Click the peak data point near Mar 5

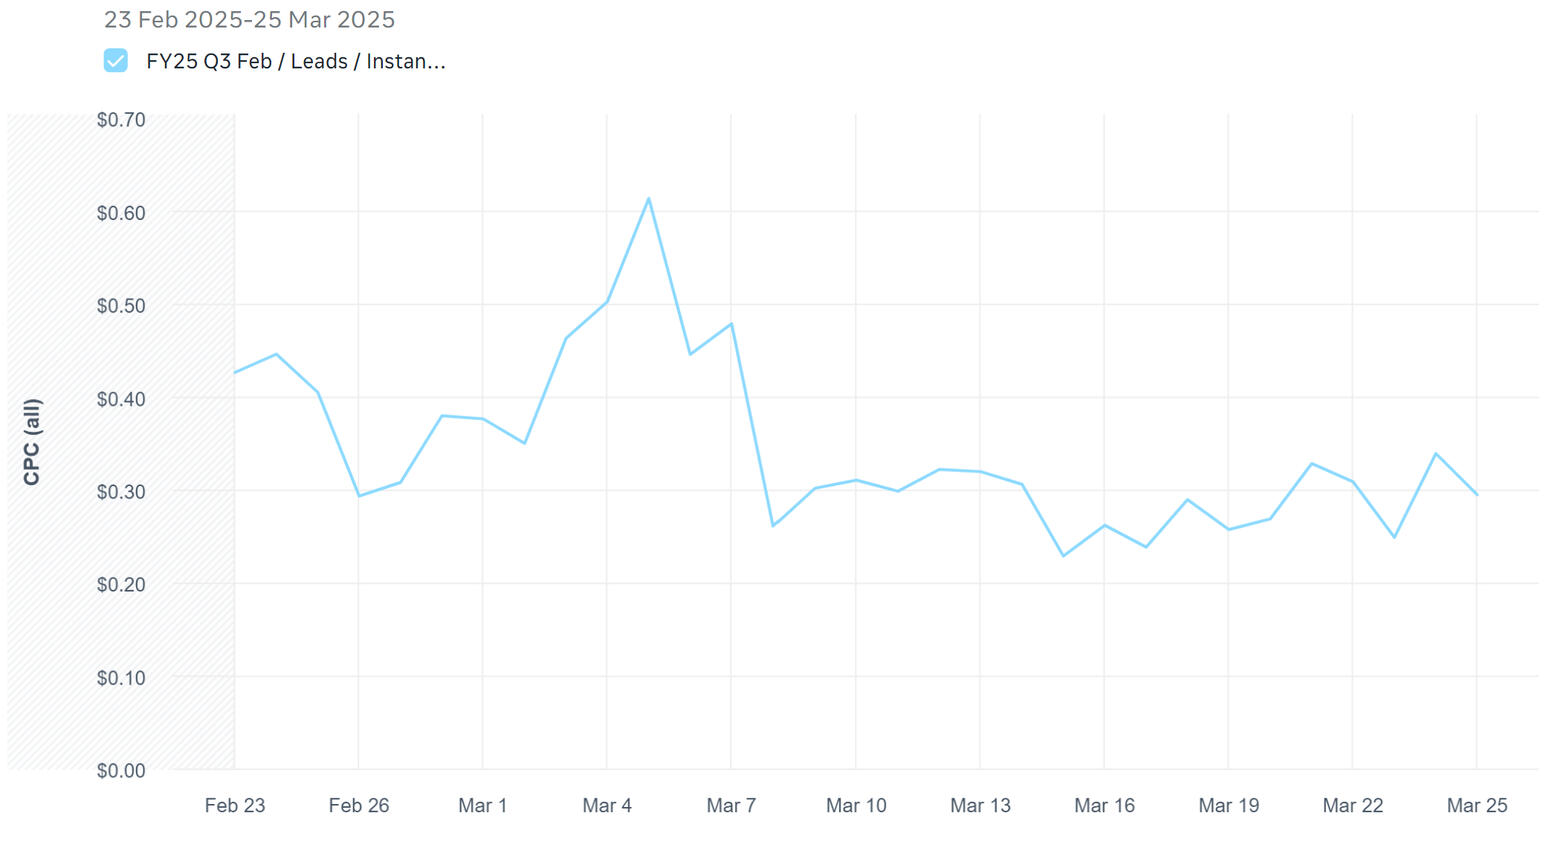pos(649,199)
